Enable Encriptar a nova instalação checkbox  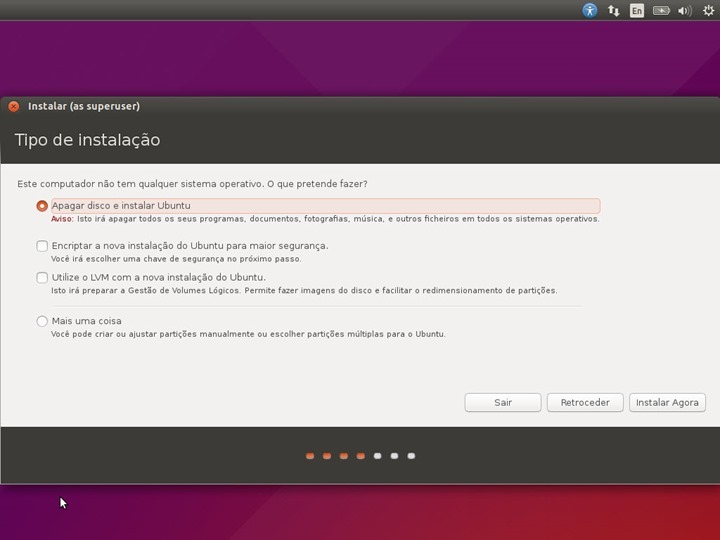[x=42, y=246]
